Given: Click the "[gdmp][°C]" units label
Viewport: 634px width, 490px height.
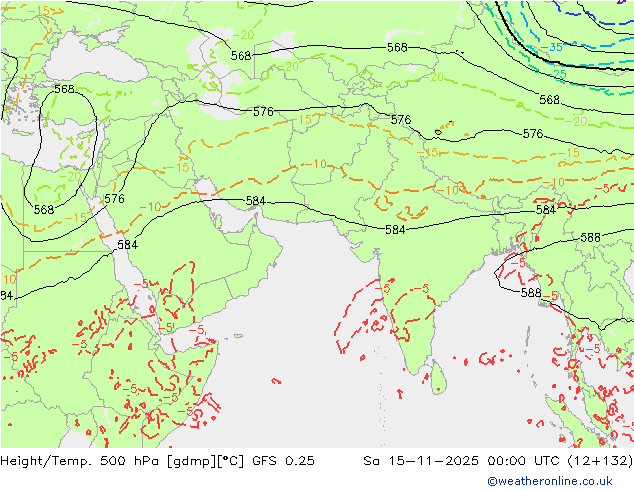Looking at the screenshot, I should (x=205, y=460).
